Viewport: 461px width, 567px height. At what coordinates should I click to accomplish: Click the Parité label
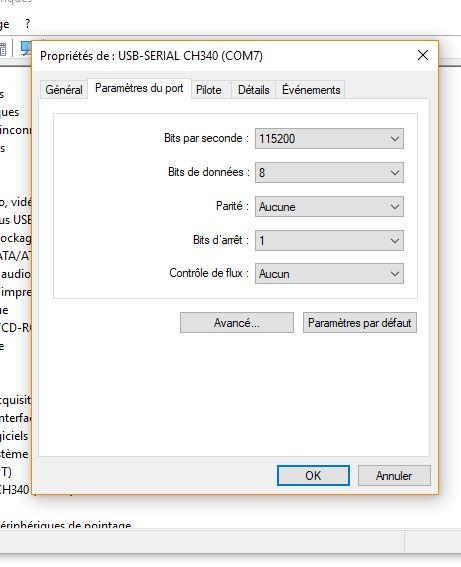point(232,206)
